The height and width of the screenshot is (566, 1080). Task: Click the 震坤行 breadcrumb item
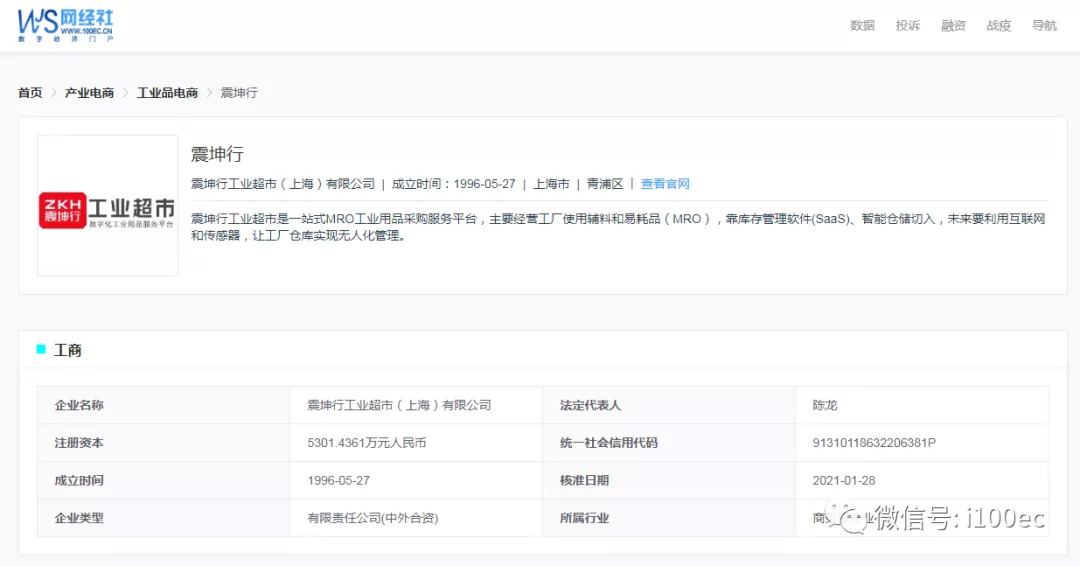239,93
